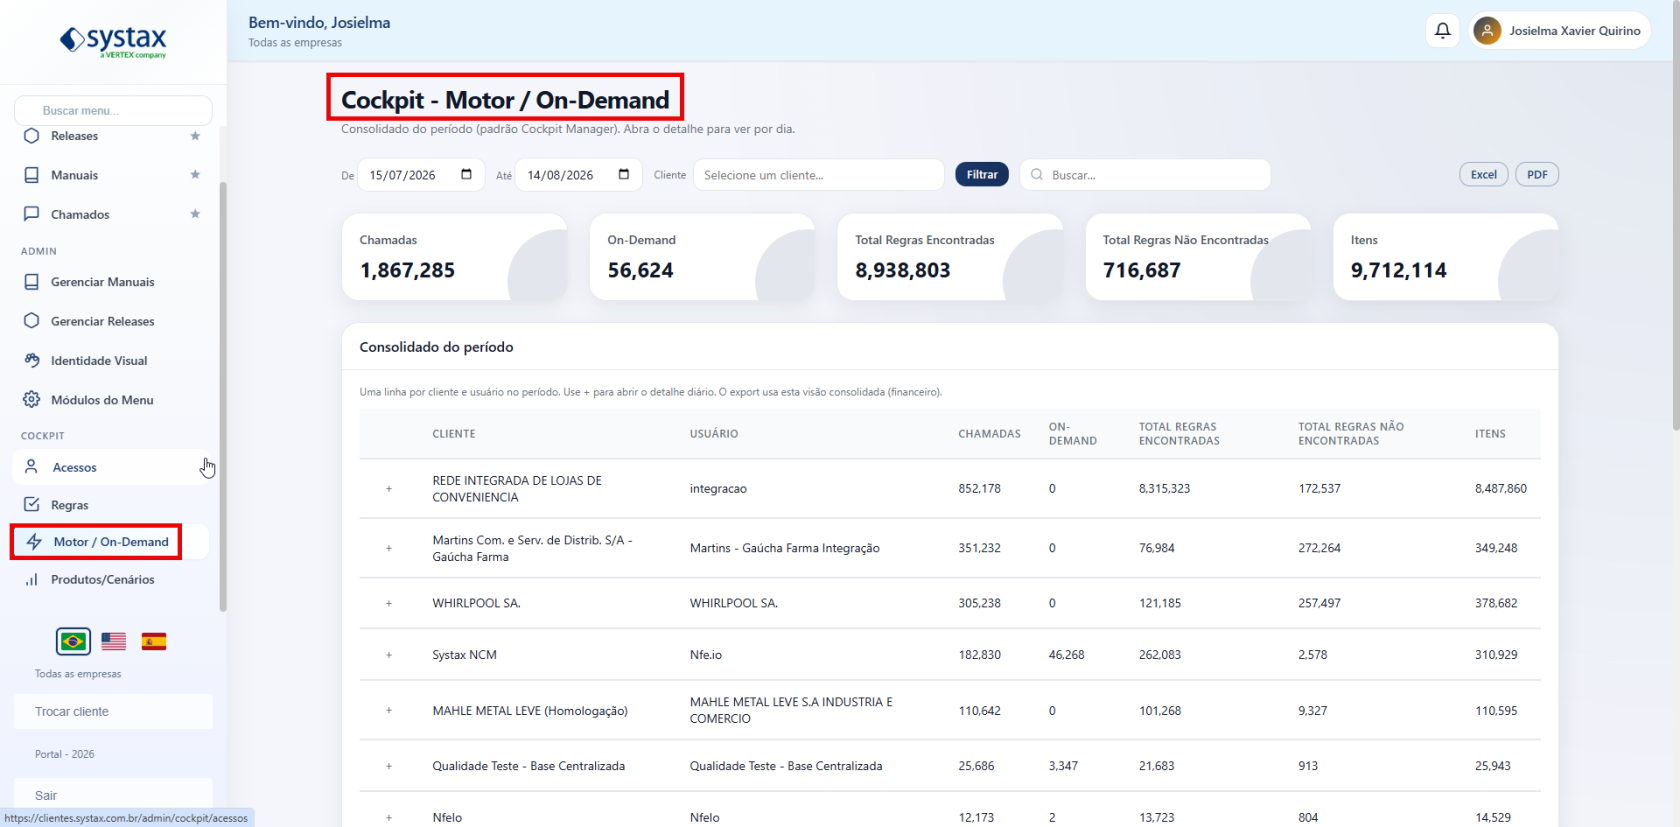This screenshot has width=1680, height=827.
Task: Click the On-Demand summary card
Action: [x=702, y=257]
